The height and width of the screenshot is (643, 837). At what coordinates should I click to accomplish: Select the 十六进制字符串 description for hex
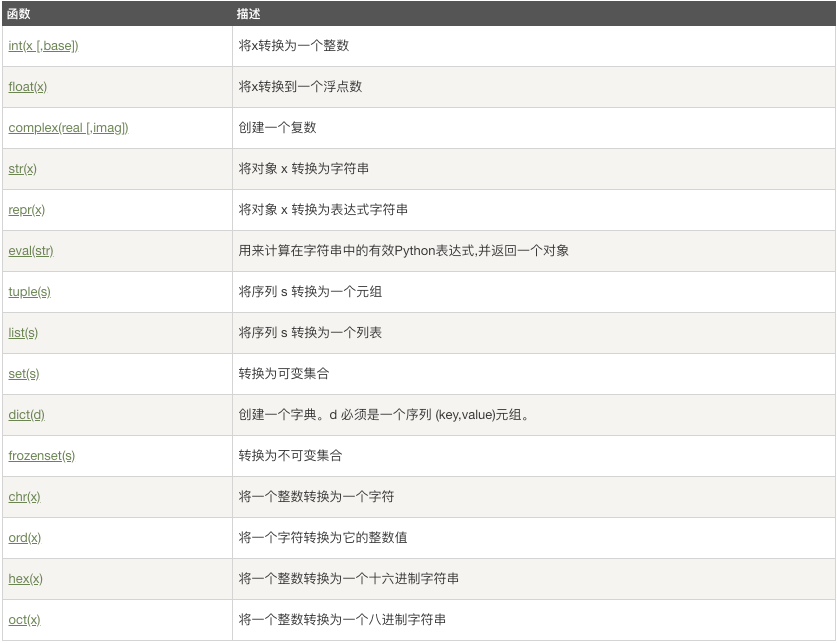click(x=349, y=579)
